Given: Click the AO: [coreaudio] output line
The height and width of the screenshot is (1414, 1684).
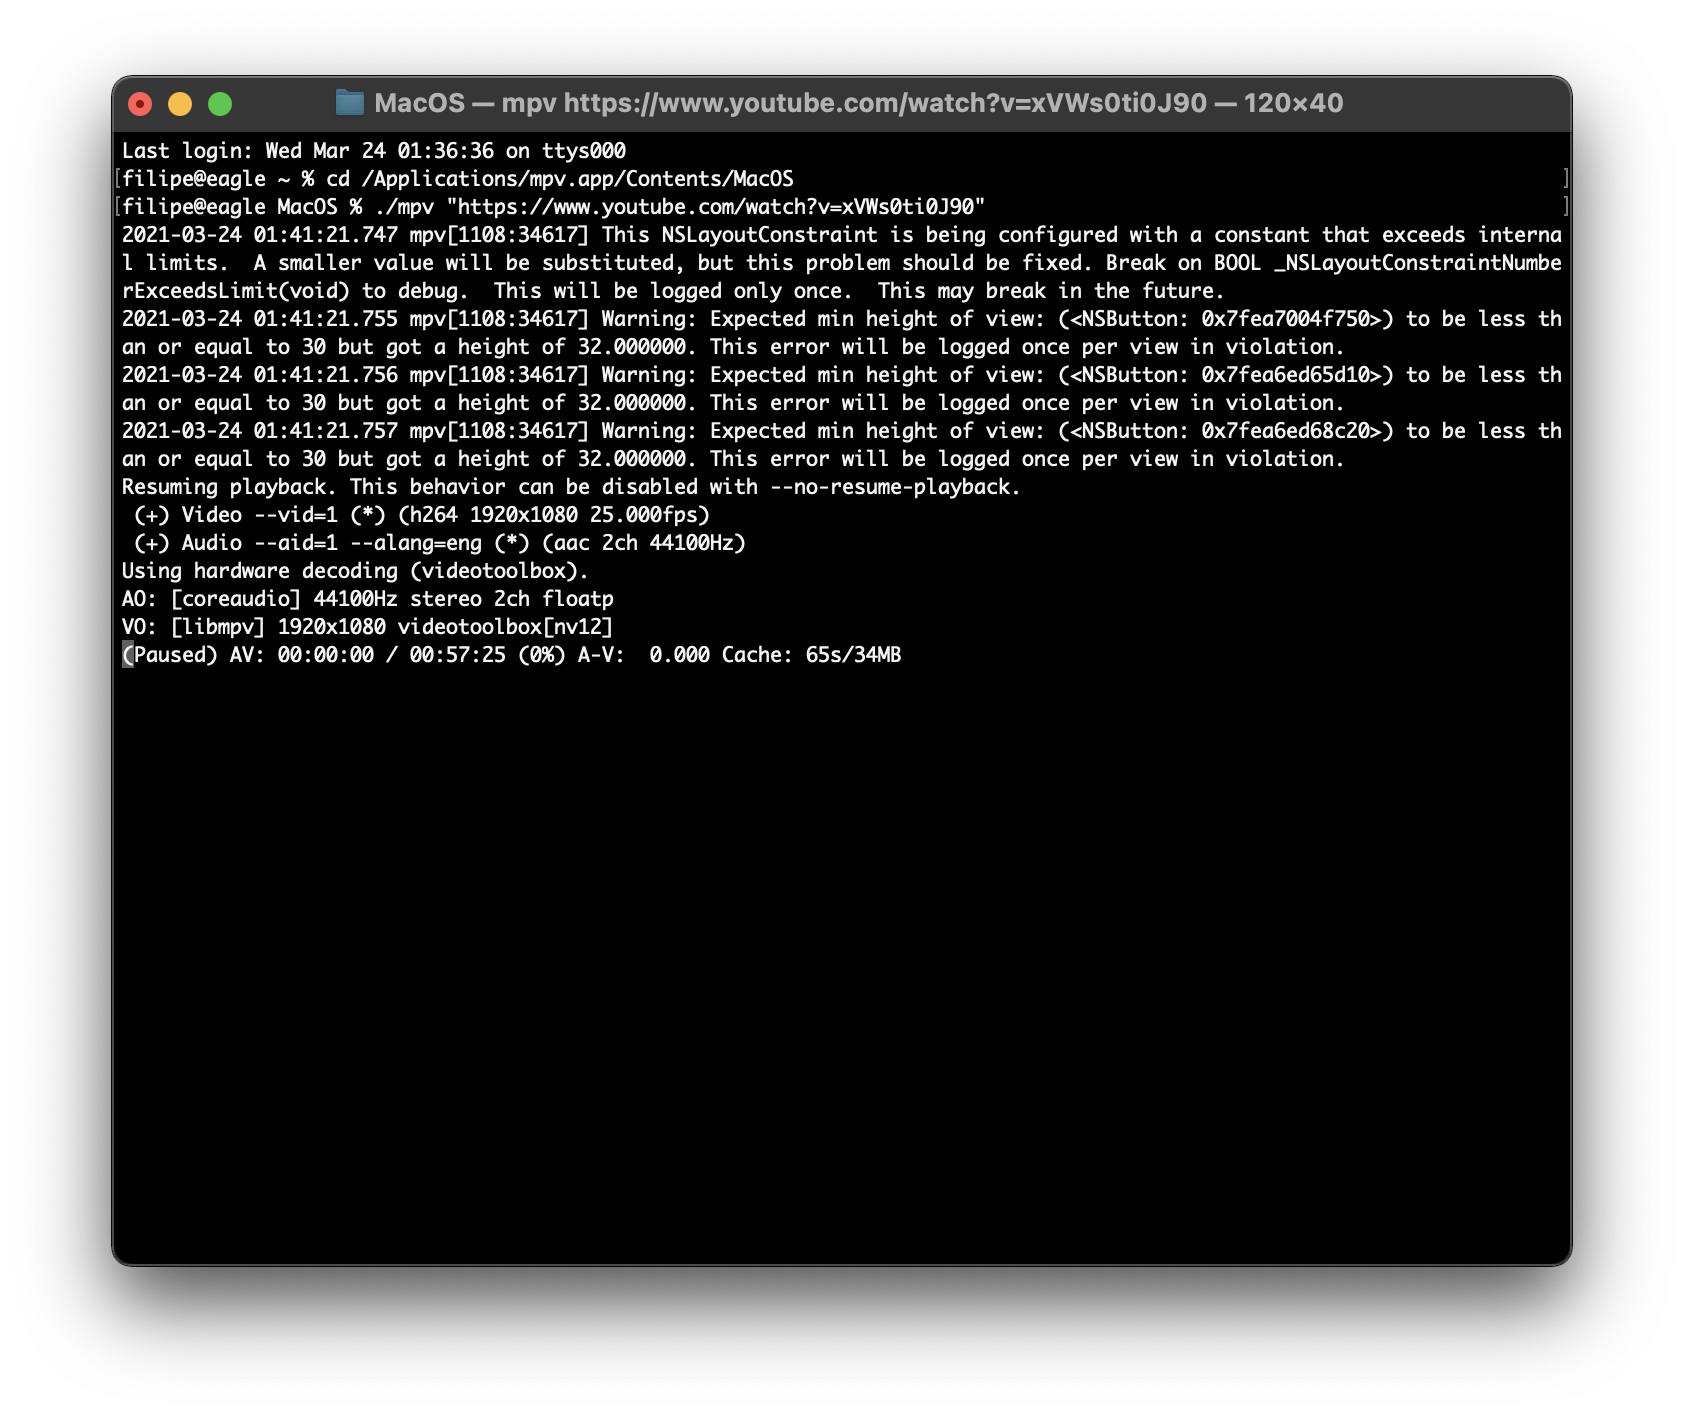Looking at the screenshot, I should (x=367, y=599).
